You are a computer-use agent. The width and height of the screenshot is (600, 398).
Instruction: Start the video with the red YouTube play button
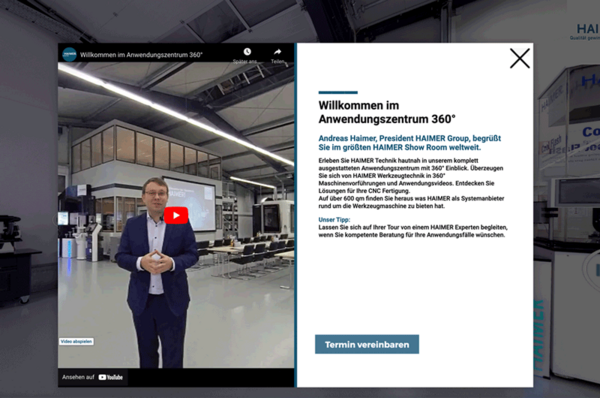coord(176,215)
